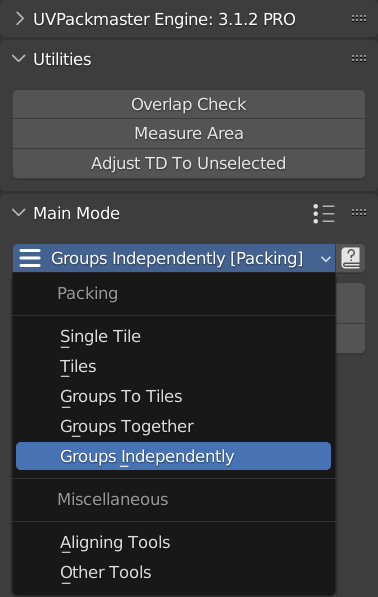This screenshot has height=597, width=378.
Task: Switch to Other Tools mode
Action: click(x=174, y=572)
